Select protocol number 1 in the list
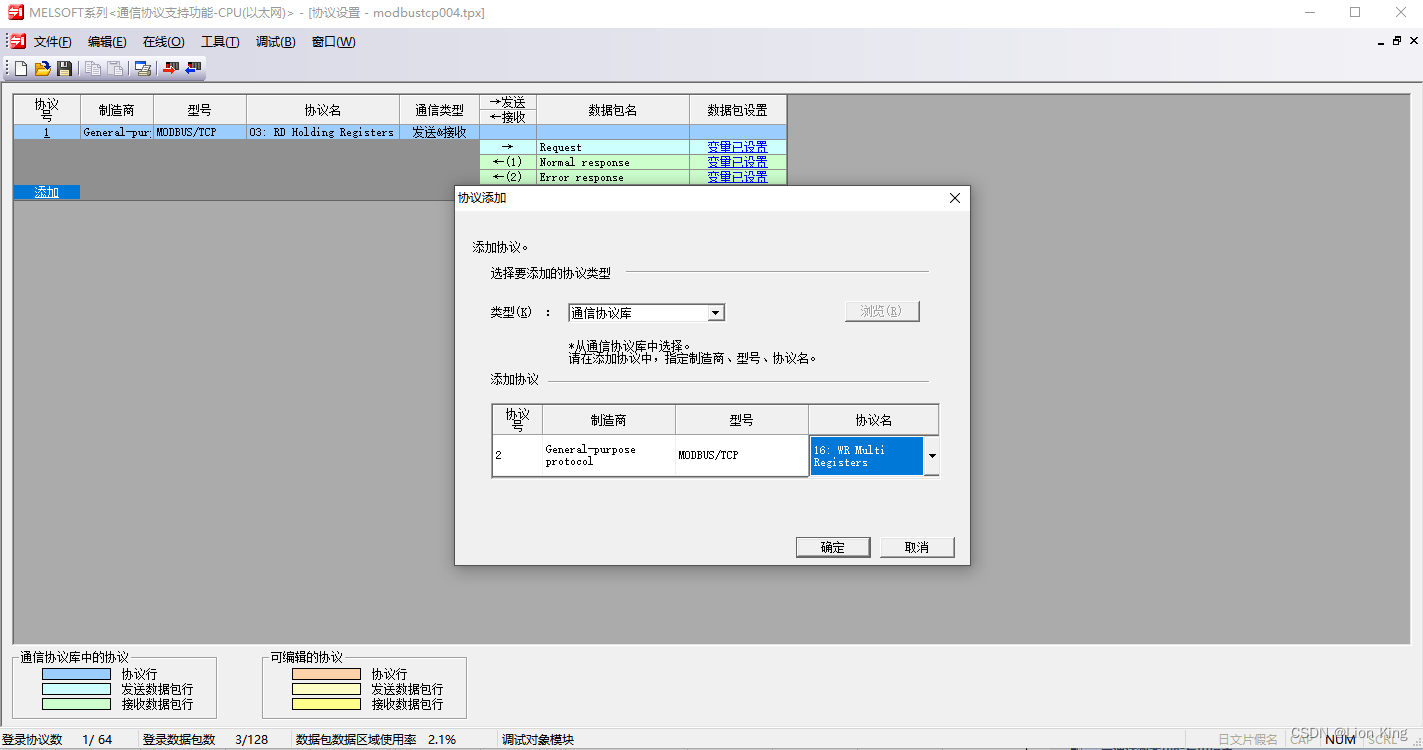Image resolution: width=1423 pixels, height=750 pixels. [46, 131]
